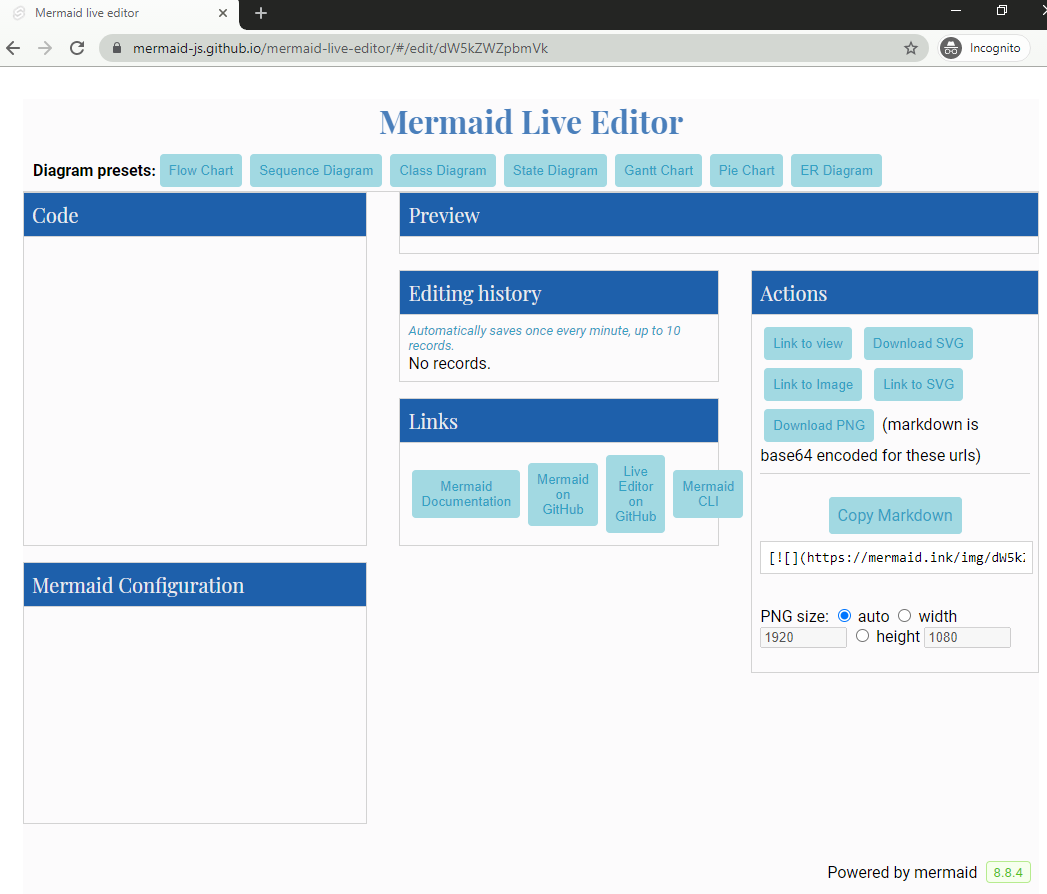Select the Gantt Chart preset
This screenshot has height=894, width=1047.
(x=658, y=170)
